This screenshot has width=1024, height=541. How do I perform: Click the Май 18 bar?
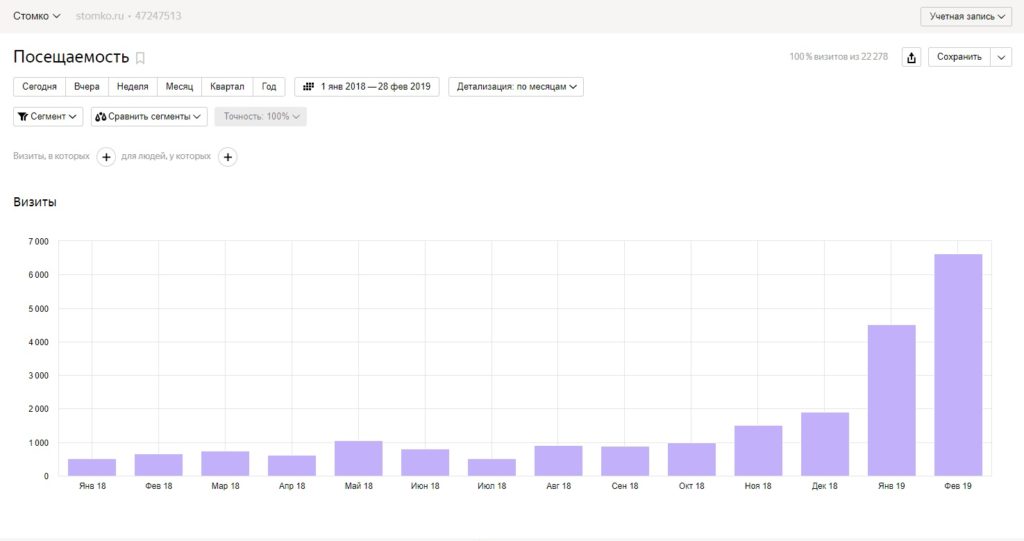click(359, 458)
